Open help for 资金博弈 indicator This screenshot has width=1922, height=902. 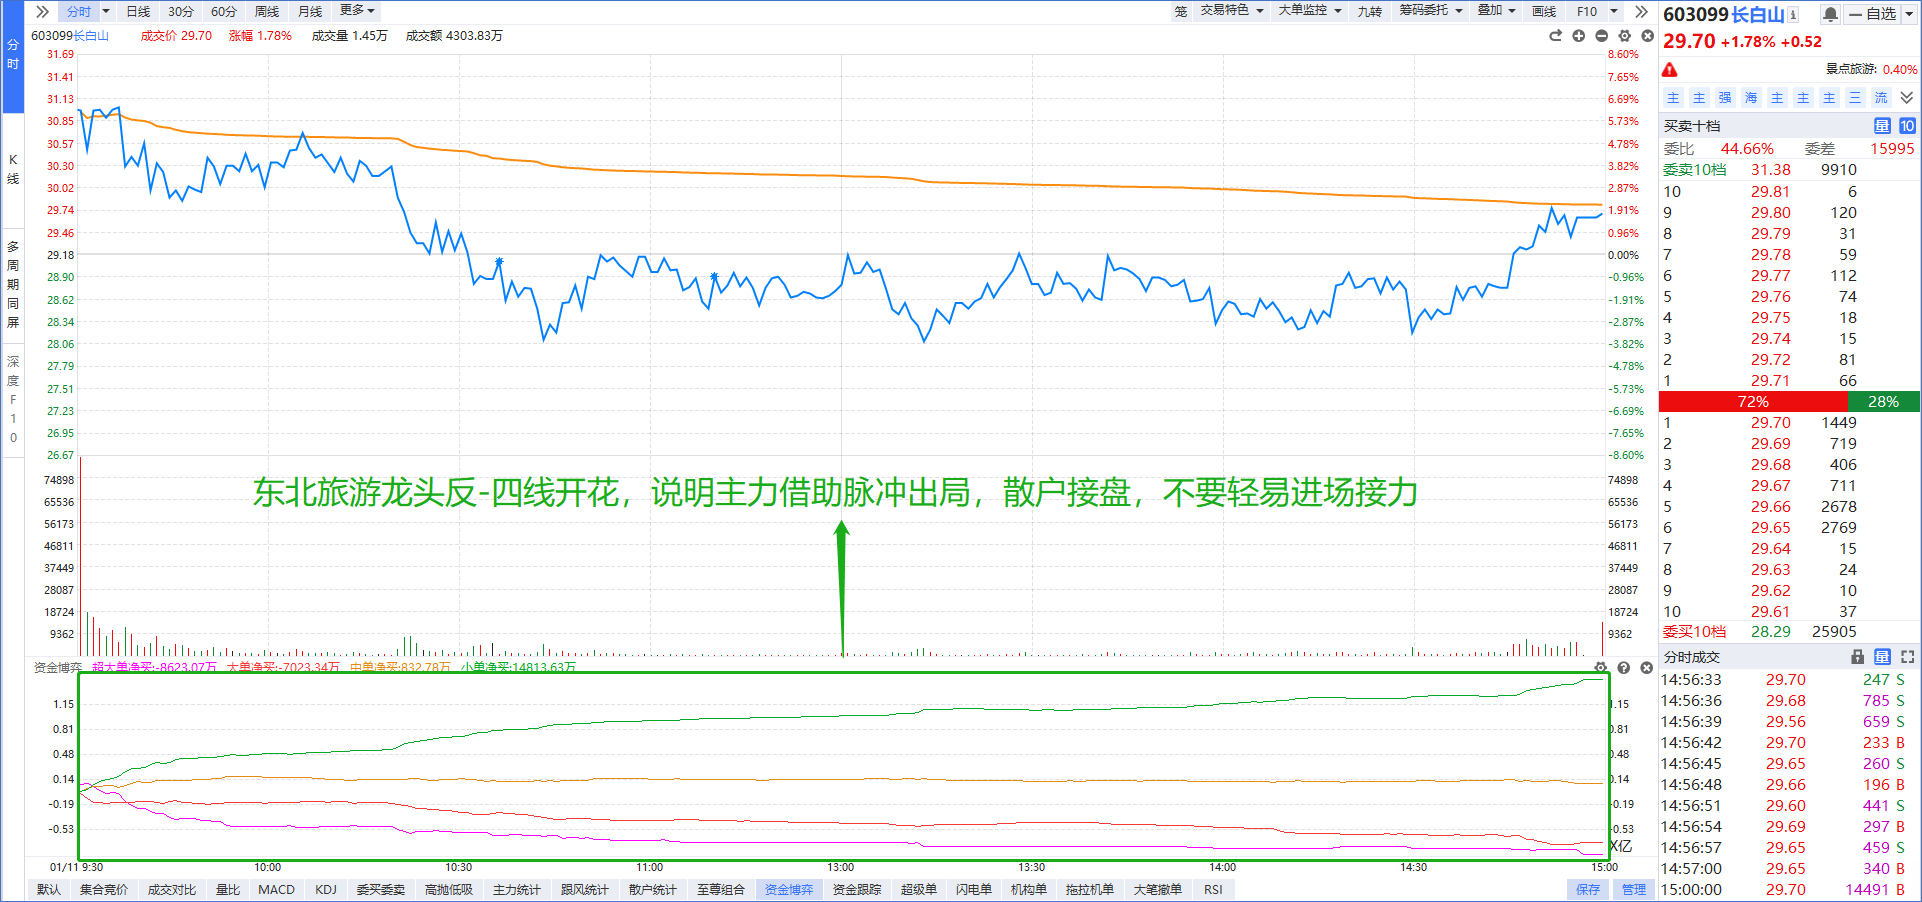[1624, 668]
